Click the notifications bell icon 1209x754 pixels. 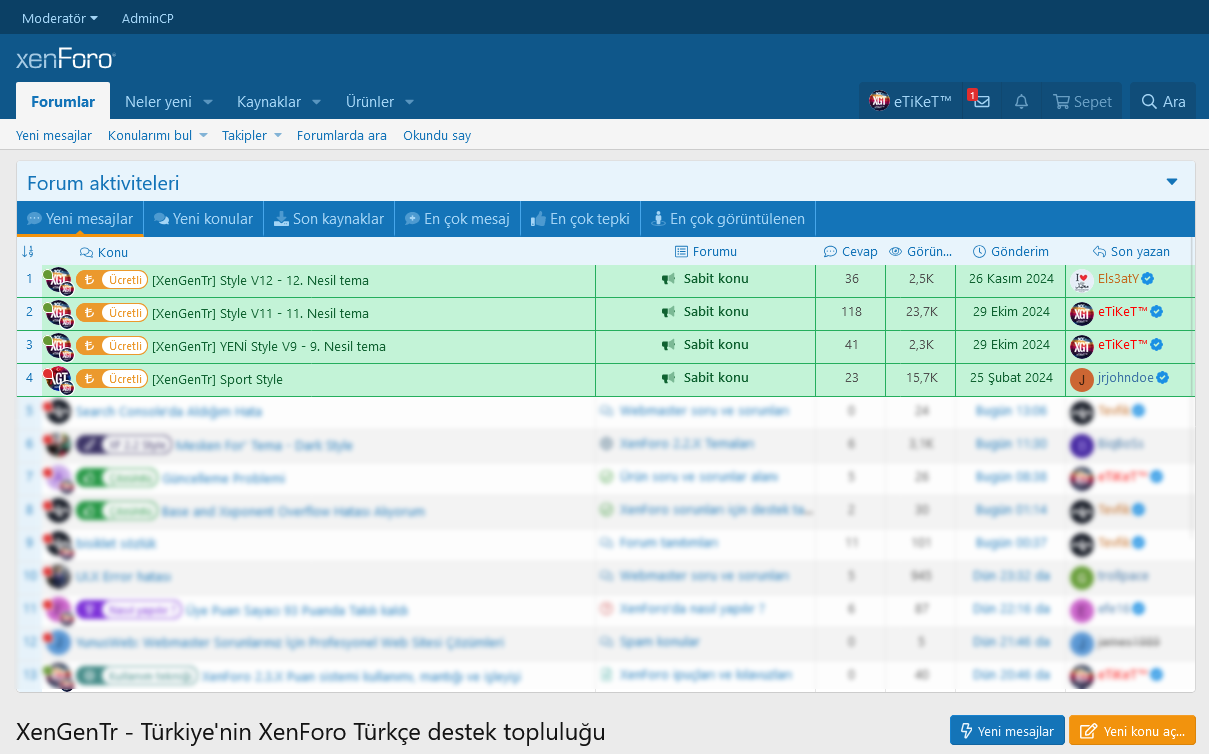1021,102
